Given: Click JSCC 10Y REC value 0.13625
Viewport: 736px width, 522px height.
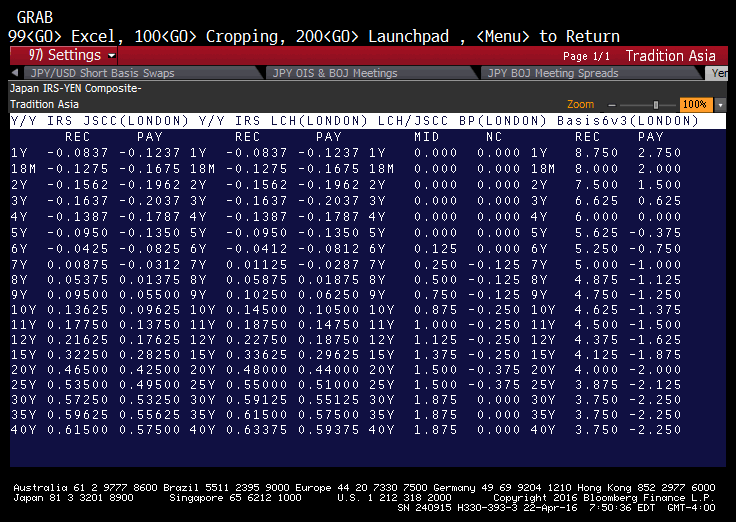Looking at the screenshot, I should 77,310.
